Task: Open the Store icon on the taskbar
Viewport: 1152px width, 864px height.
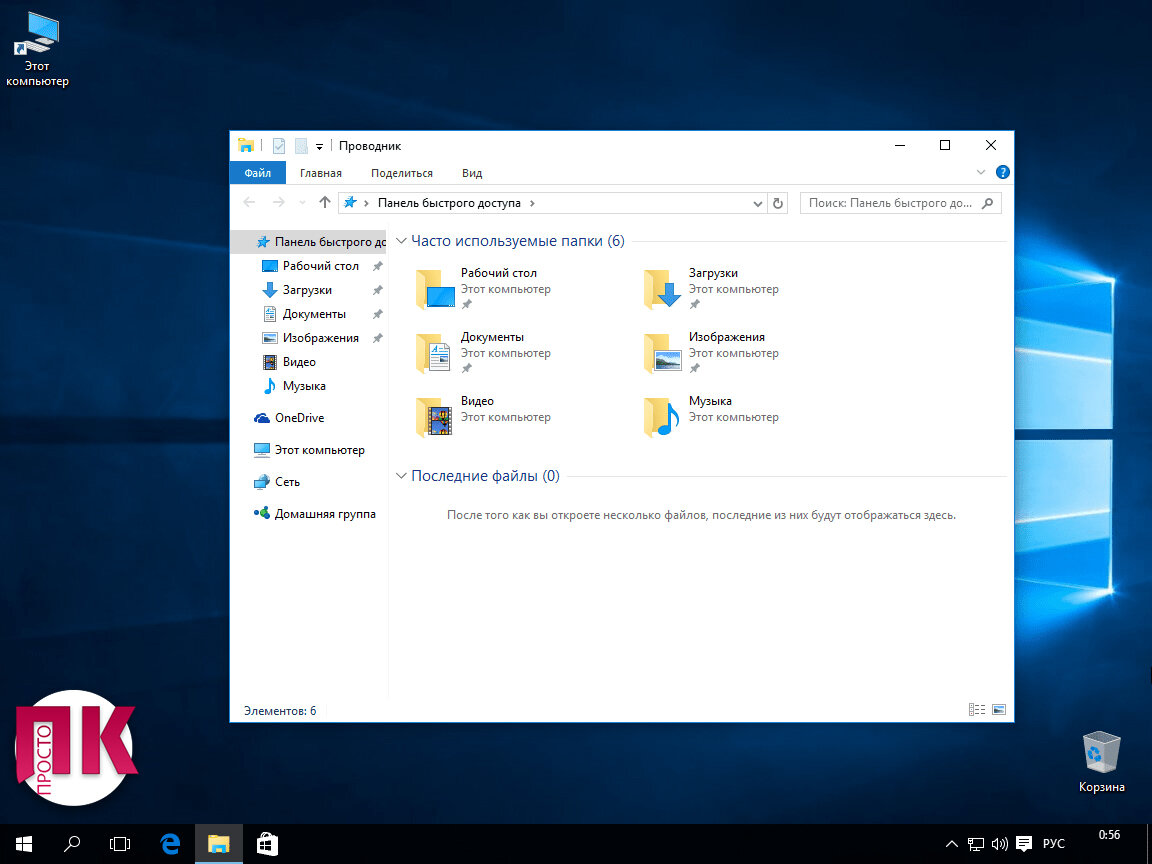Action: pyautogui.click(x=267, y=844)
